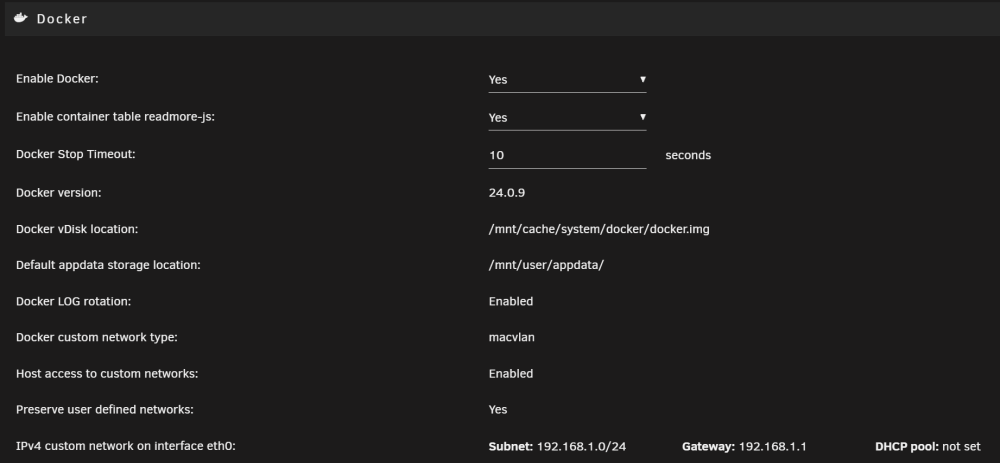The width and height of the screenshot is (1000, 463).
Task: Click the 'Preserve user defined networks:' label
Action: (105, 409)
